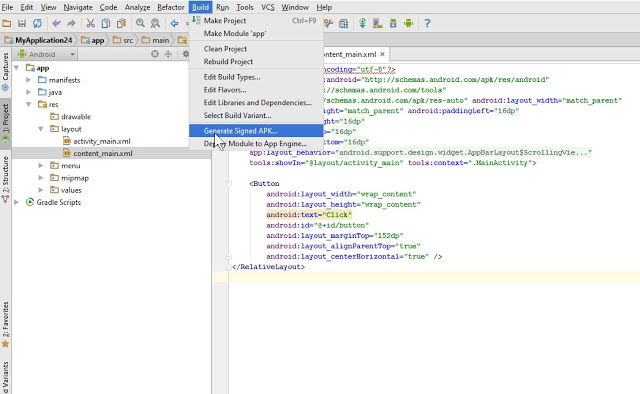
Task: Toggle the Build Variants side tab
Action: coord(5,378)
